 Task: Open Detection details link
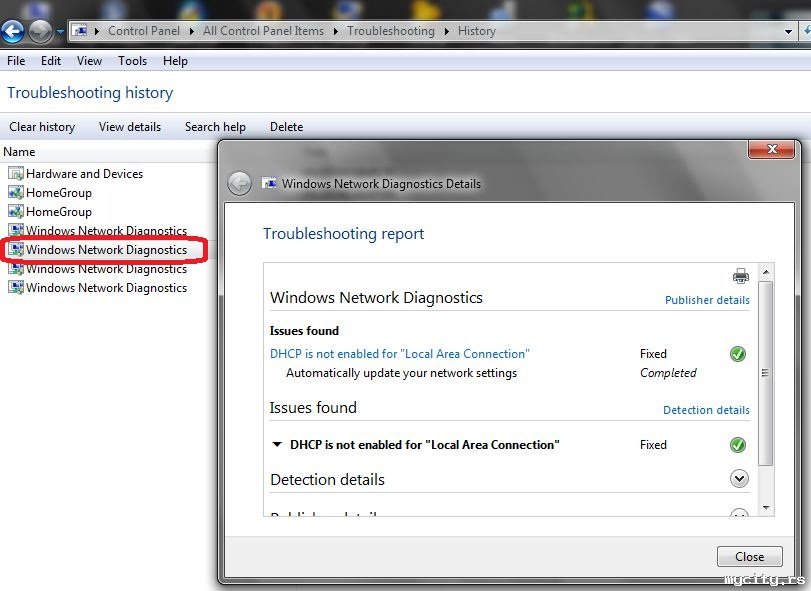706,410
